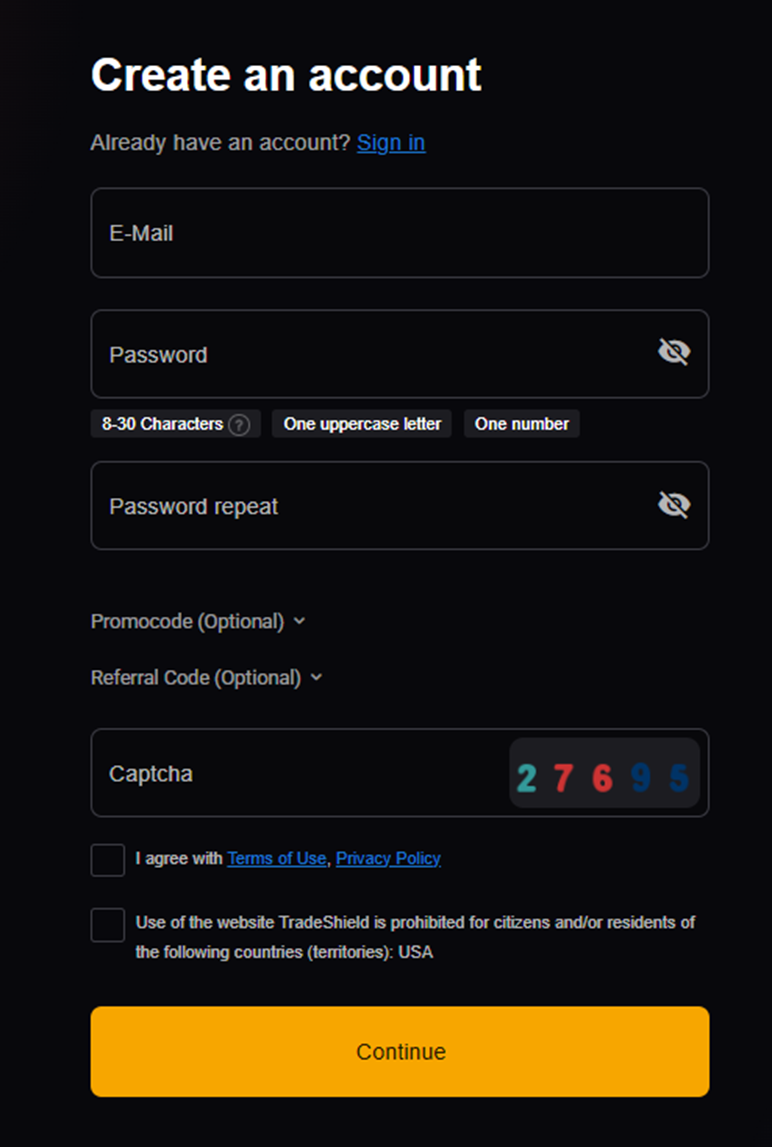Toggle Password field visibility eye icon
Viewport: 772px width, 1147px height.
[673, 352]
